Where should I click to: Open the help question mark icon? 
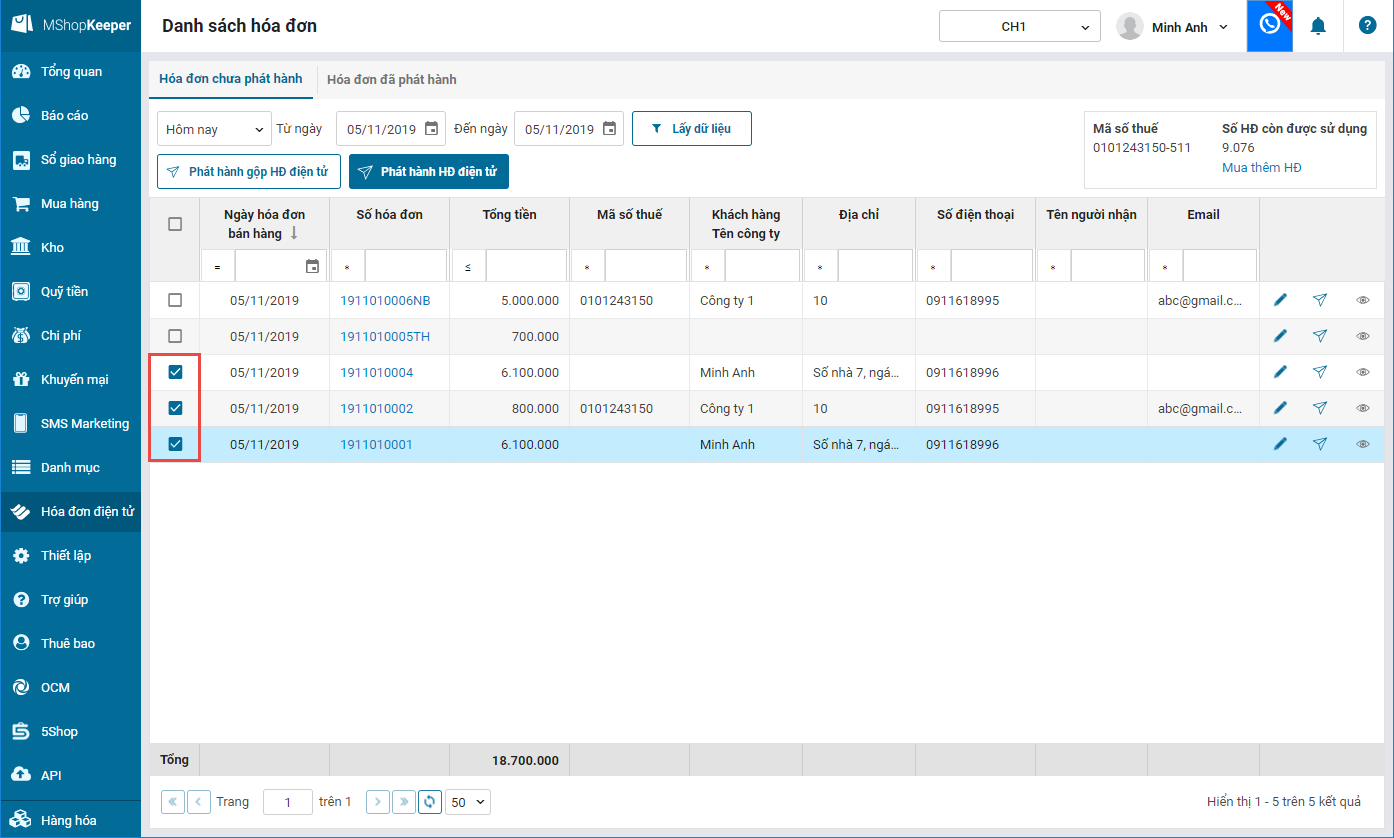[x=1367, y=26]
